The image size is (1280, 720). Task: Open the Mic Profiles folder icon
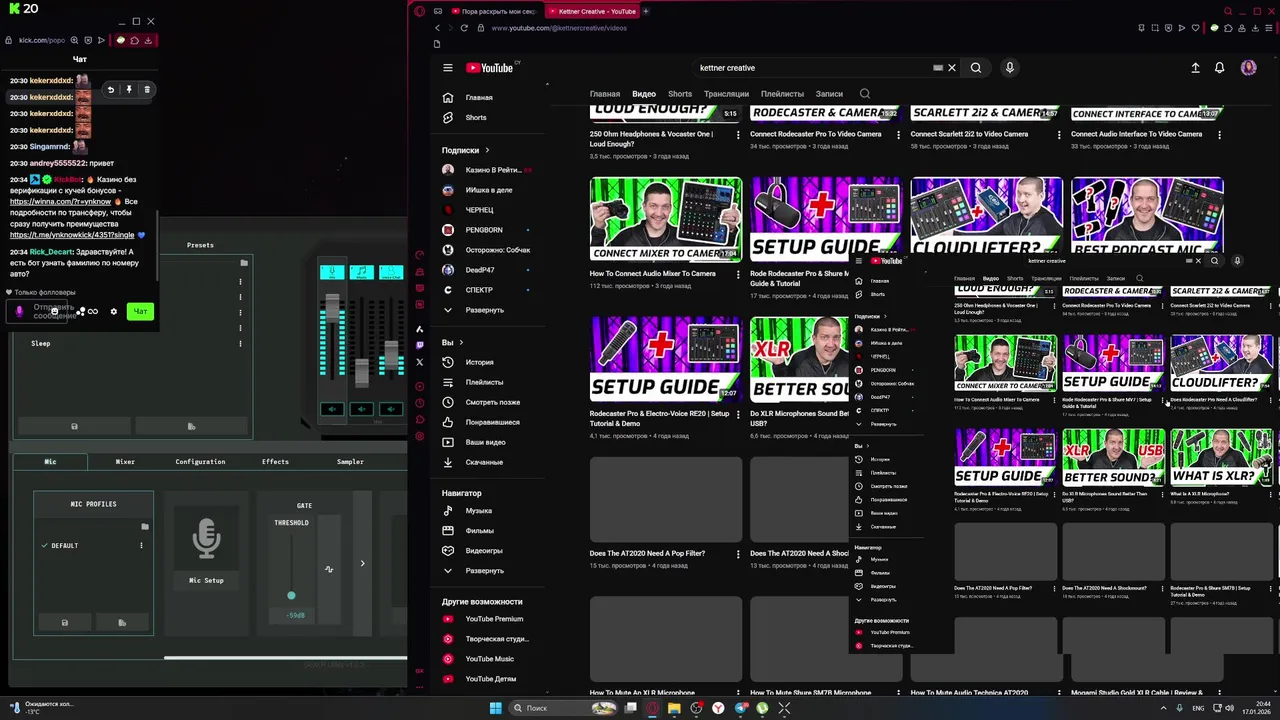click(x=144, y=526)
